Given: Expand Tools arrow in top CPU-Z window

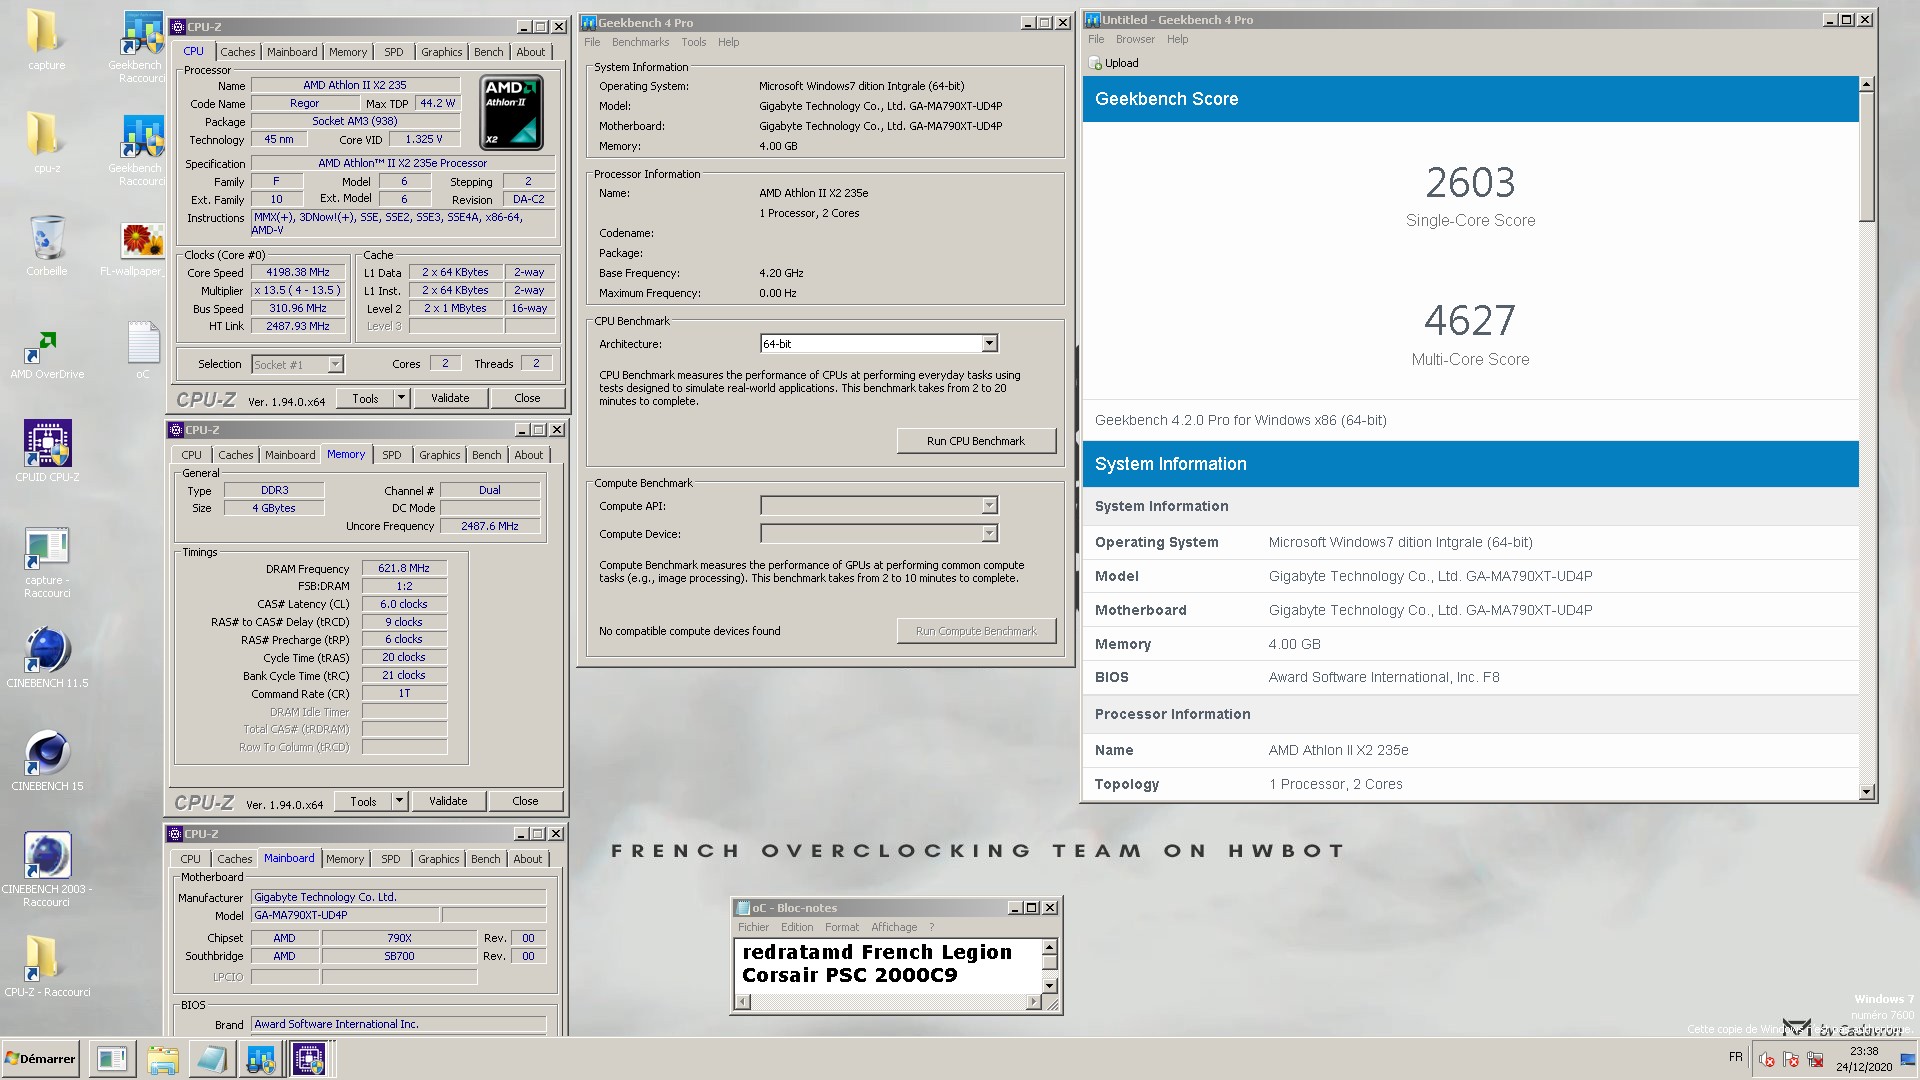Looking at the screenshot, I should [x=401, y=398].
